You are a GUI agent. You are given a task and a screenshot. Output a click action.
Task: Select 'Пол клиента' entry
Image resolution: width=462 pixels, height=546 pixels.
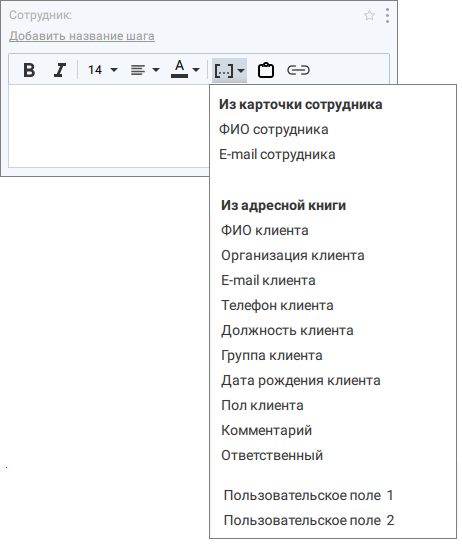[x=262, y=406]
